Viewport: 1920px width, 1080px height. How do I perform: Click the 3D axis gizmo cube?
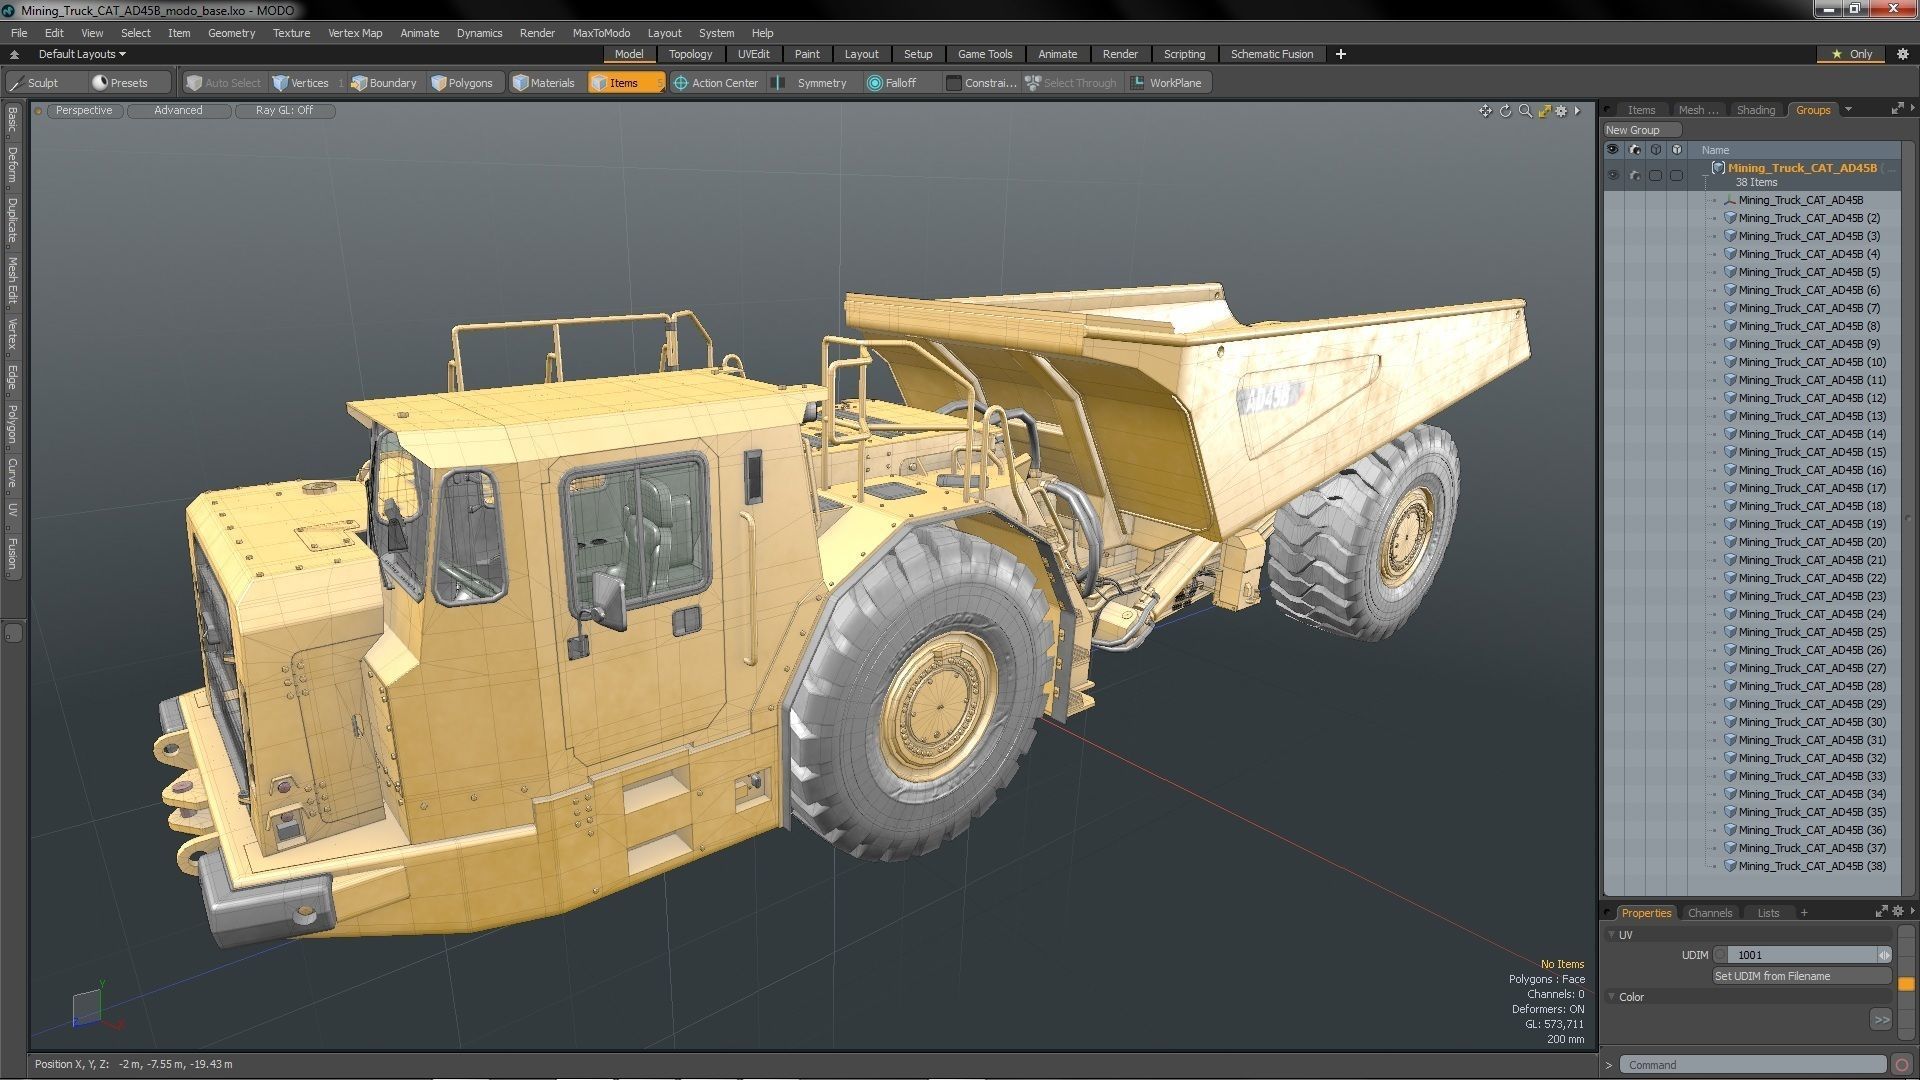point(88,1006)
